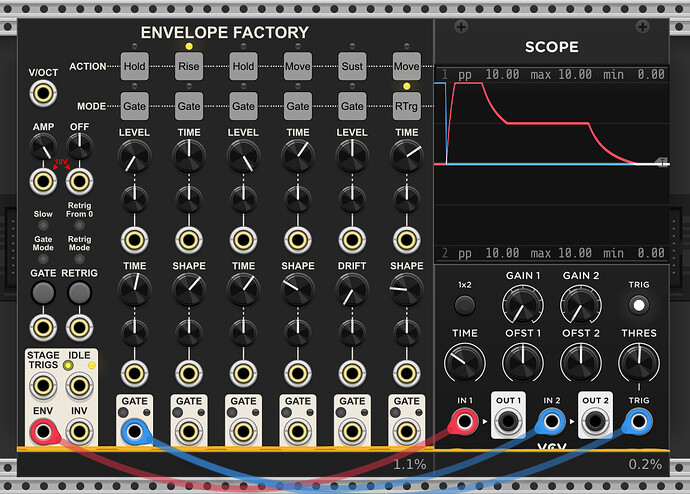Click first stage LEVEL main knob

[134, 156]
